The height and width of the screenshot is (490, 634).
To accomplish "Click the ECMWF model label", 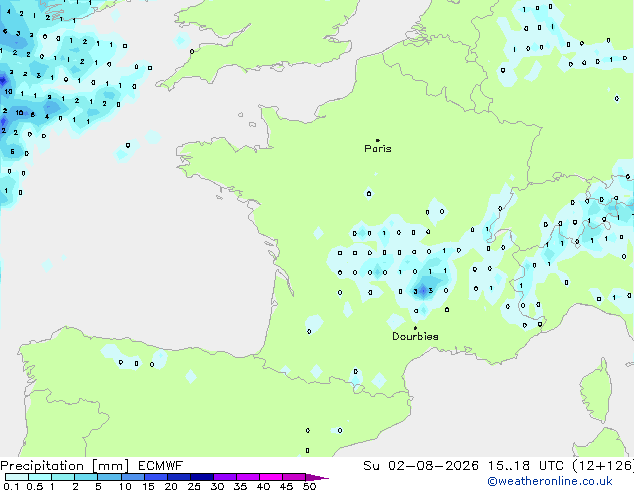I will (161, 466).
